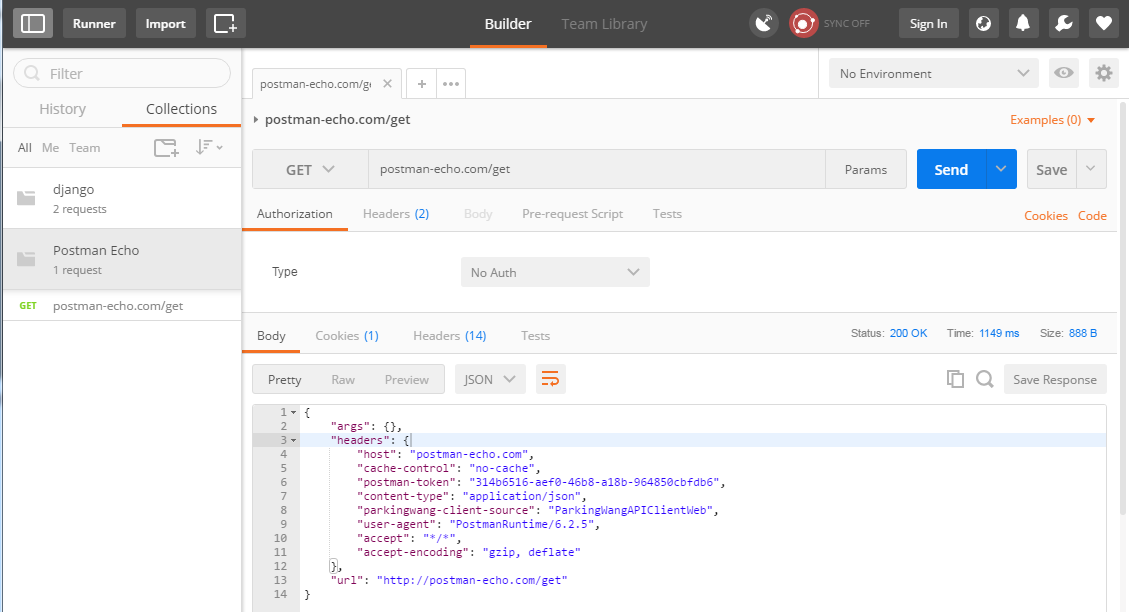The image size is (1129, 612).
Task: Send the GET request
Action: (x=951, y=169)
